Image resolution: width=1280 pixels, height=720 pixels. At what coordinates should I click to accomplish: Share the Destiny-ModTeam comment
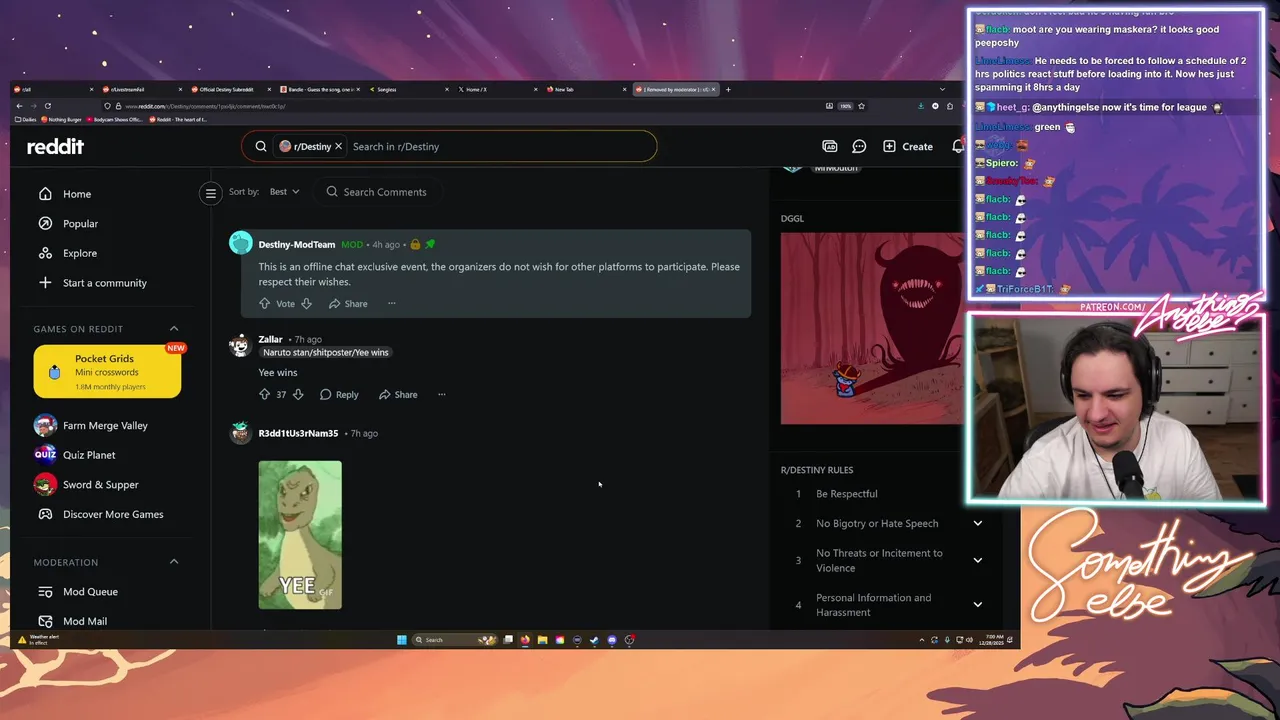click(348, 304)
